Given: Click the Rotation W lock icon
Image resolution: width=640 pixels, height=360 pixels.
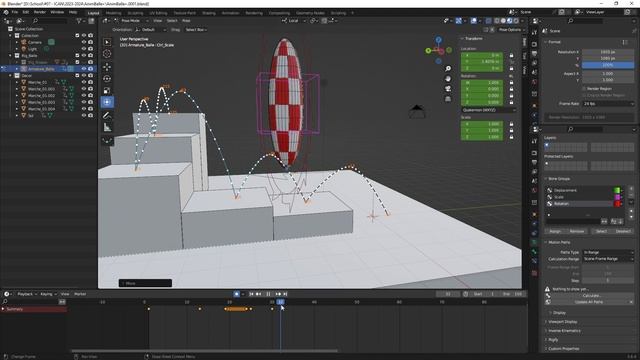Looking at the screenshot, I should point(511,82).
